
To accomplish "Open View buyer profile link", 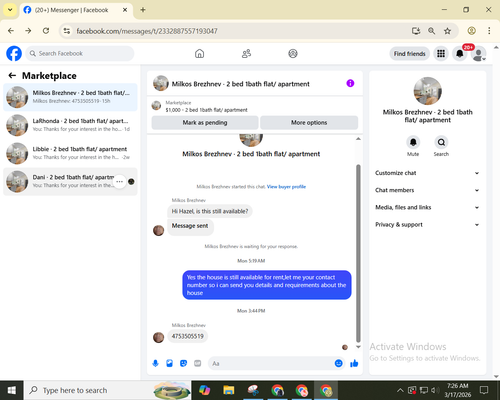I will tap(286, 187).
